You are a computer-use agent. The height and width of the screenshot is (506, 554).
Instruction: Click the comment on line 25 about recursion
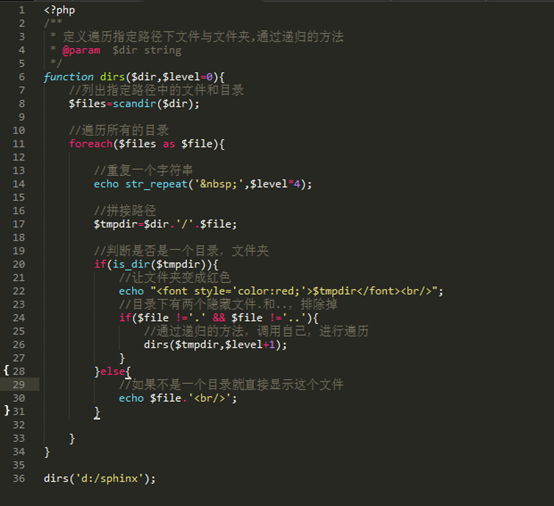pyautogui.click(x=256, y=331)
